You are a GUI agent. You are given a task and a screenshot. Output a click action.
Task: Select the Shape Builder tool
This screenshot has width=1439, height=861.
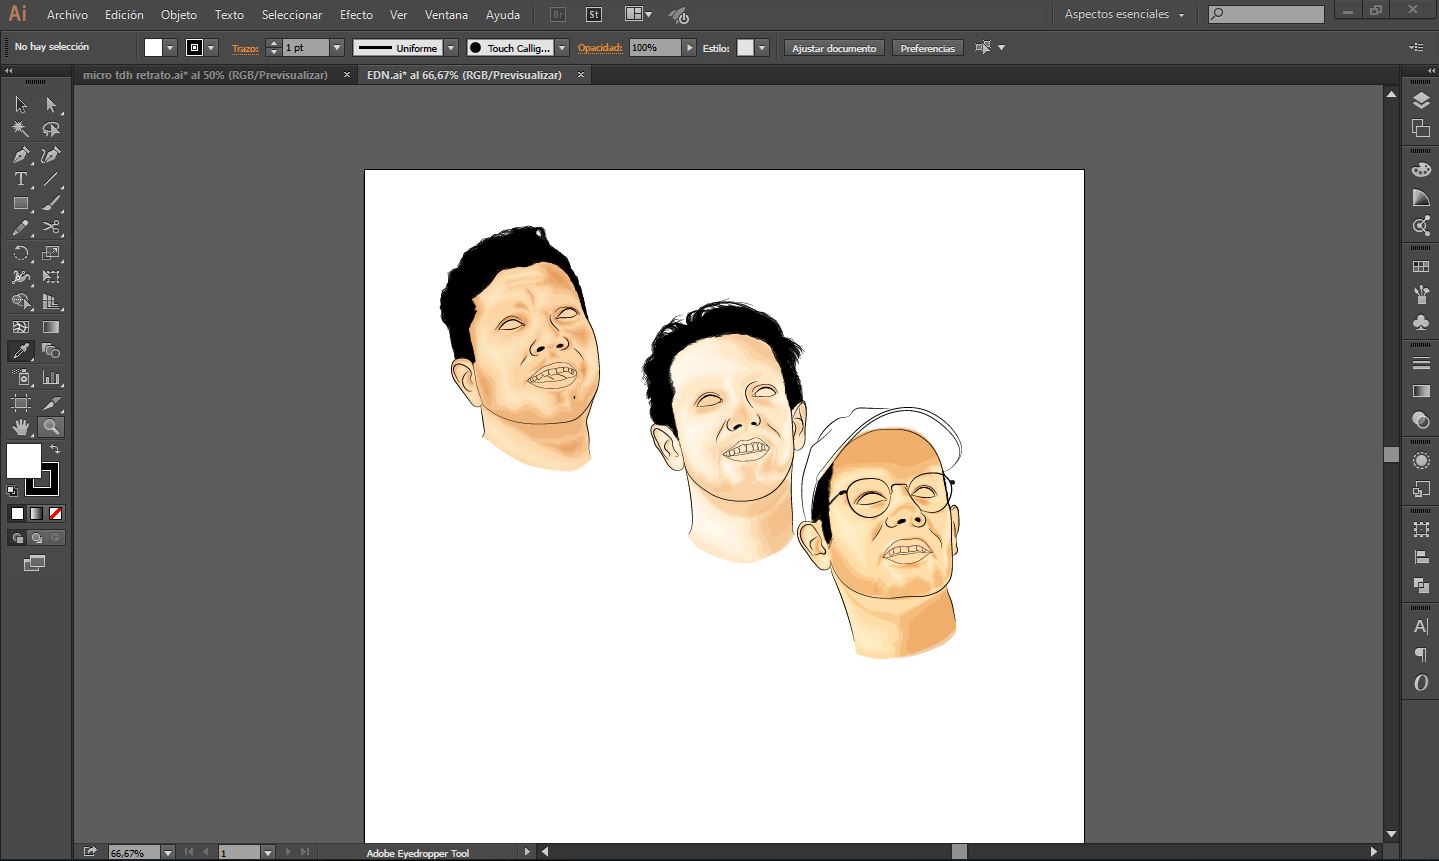[21, 301]
